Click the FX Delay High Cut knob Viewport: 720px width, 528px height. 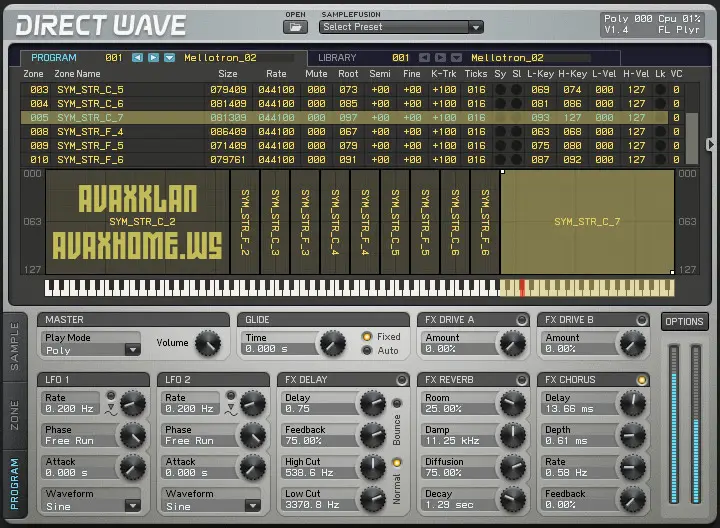pyautogui.click(x=373, y=467)
